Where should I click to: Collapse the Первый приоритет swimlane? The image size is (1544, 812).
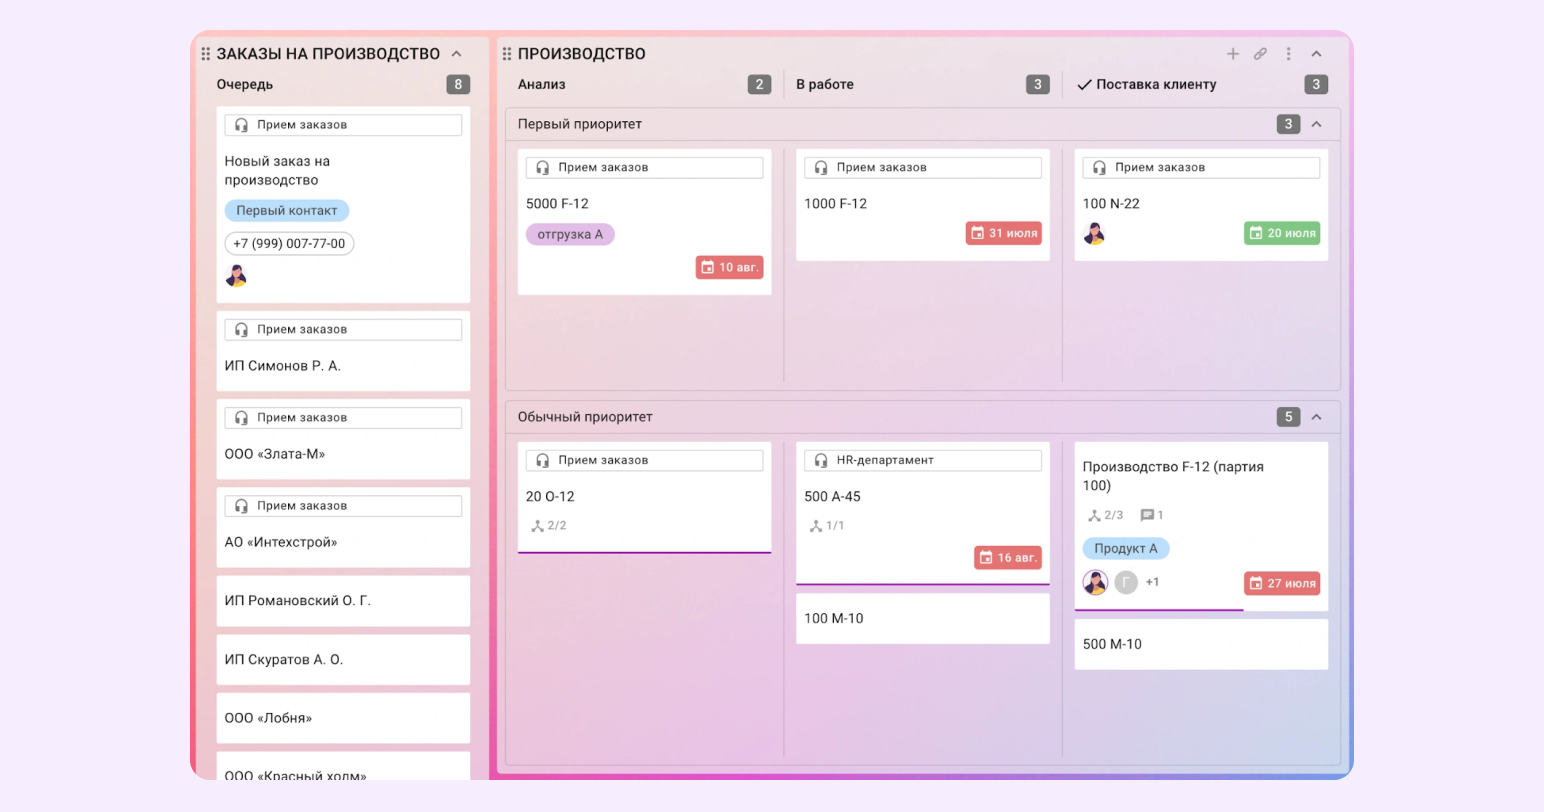[x=1316, y=124]
